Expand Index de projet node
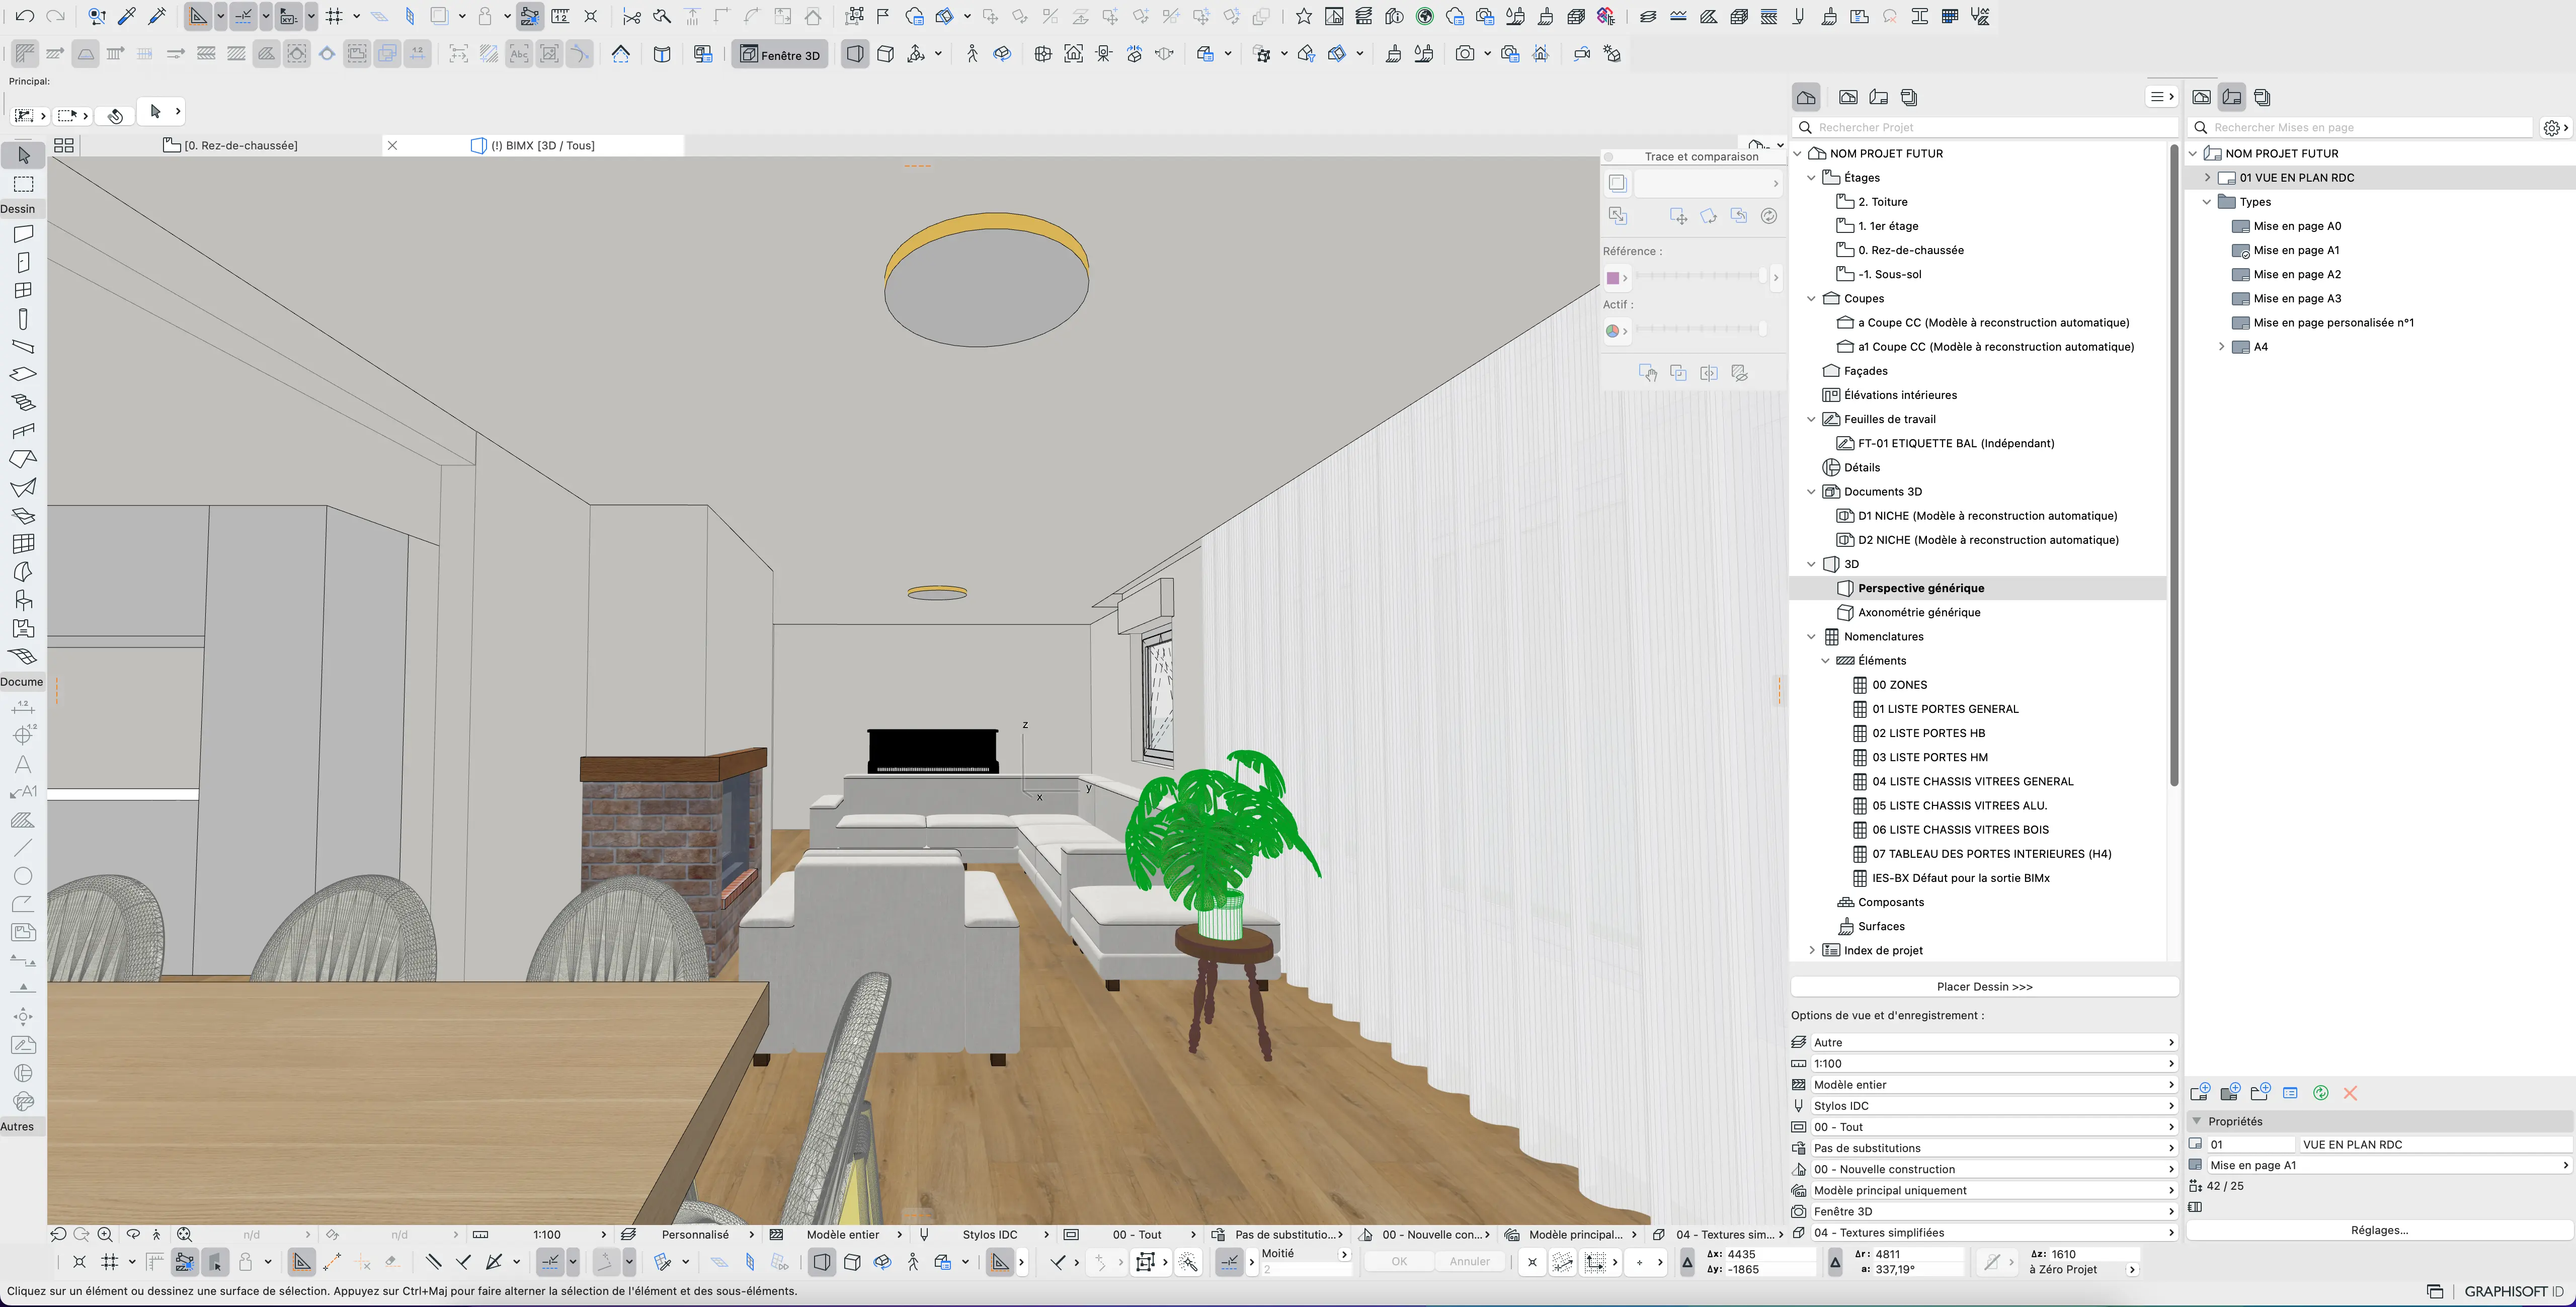Image resolution: width=2576 pixels, height=1307 pixels. (x=1811, y=951)
